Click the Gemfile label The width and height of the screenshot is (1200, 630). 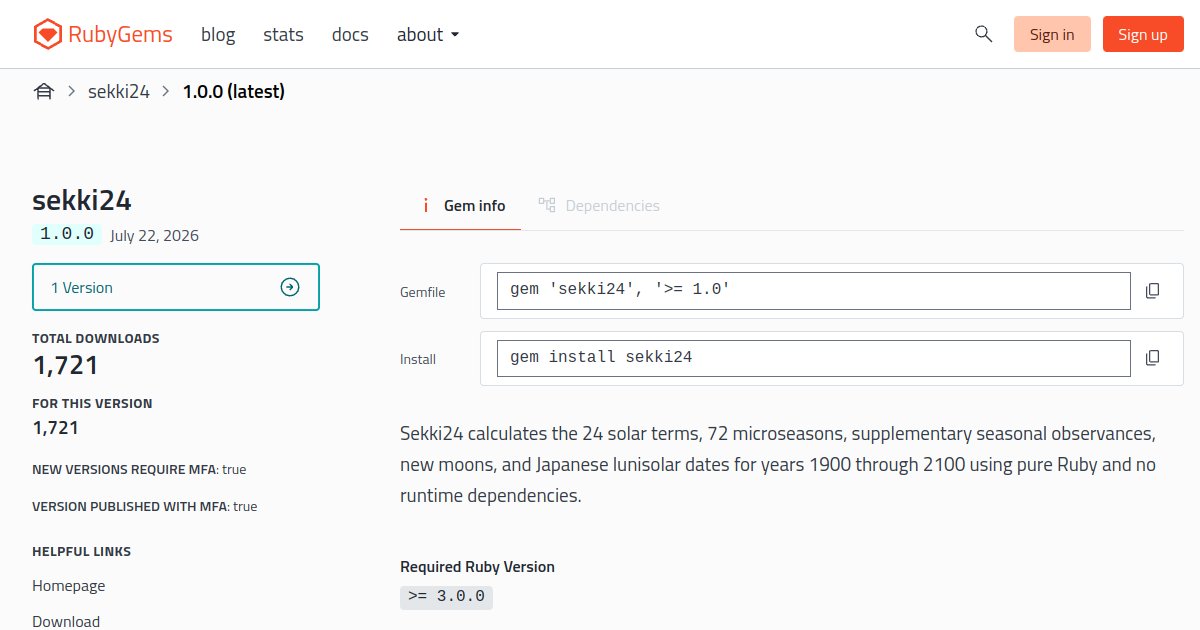coord(423,292)
